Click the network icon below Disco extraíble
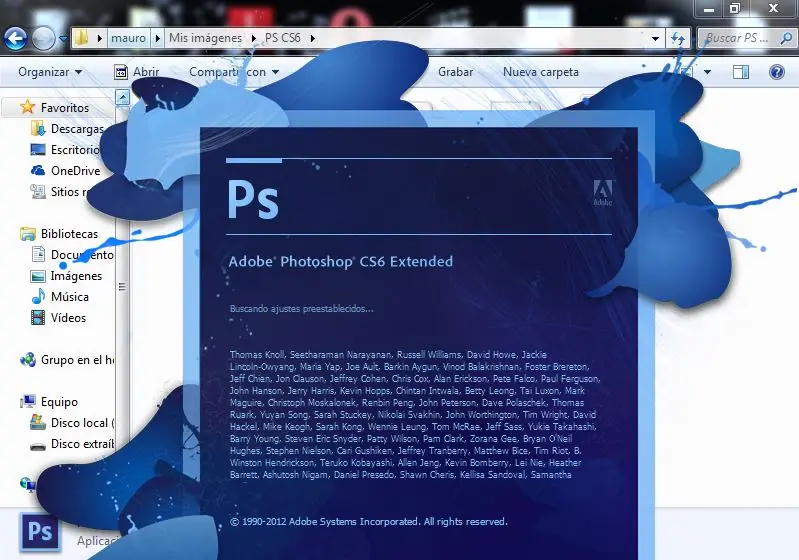 (x=27, y=484)
